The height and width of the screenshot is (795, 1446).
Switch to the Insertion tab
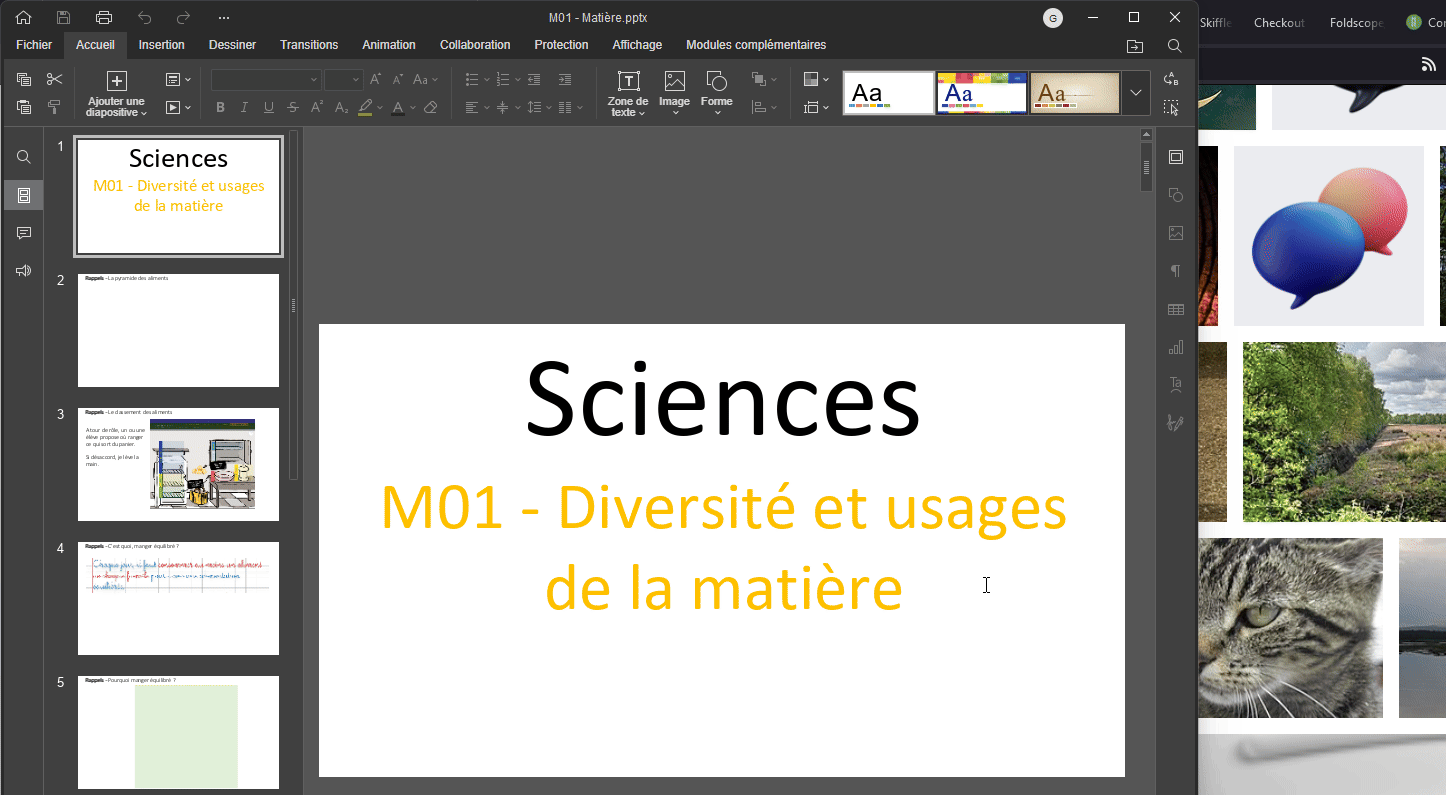click(161, 45)
